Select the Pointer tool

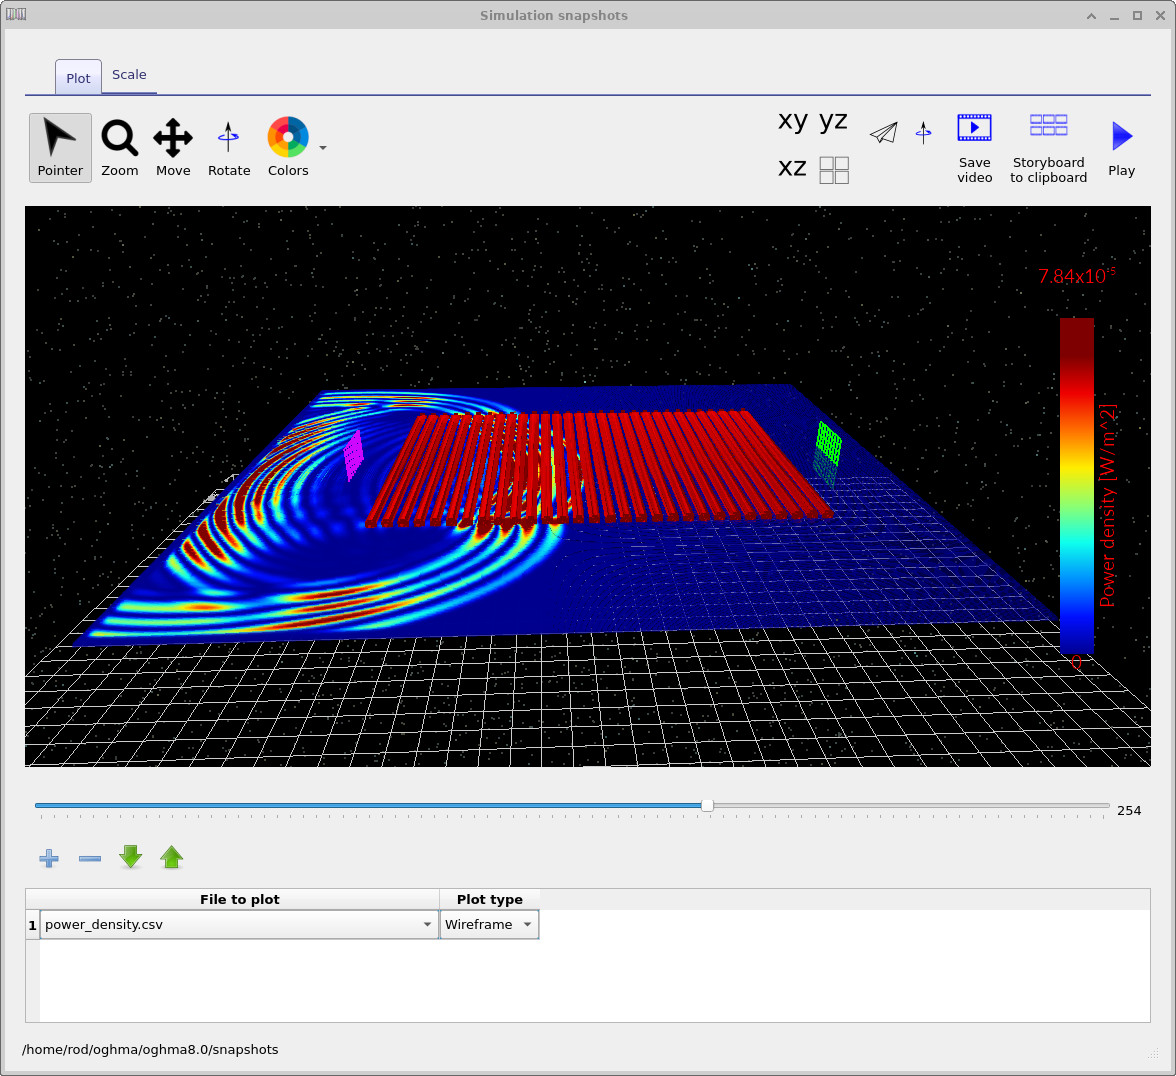[59, 147]
